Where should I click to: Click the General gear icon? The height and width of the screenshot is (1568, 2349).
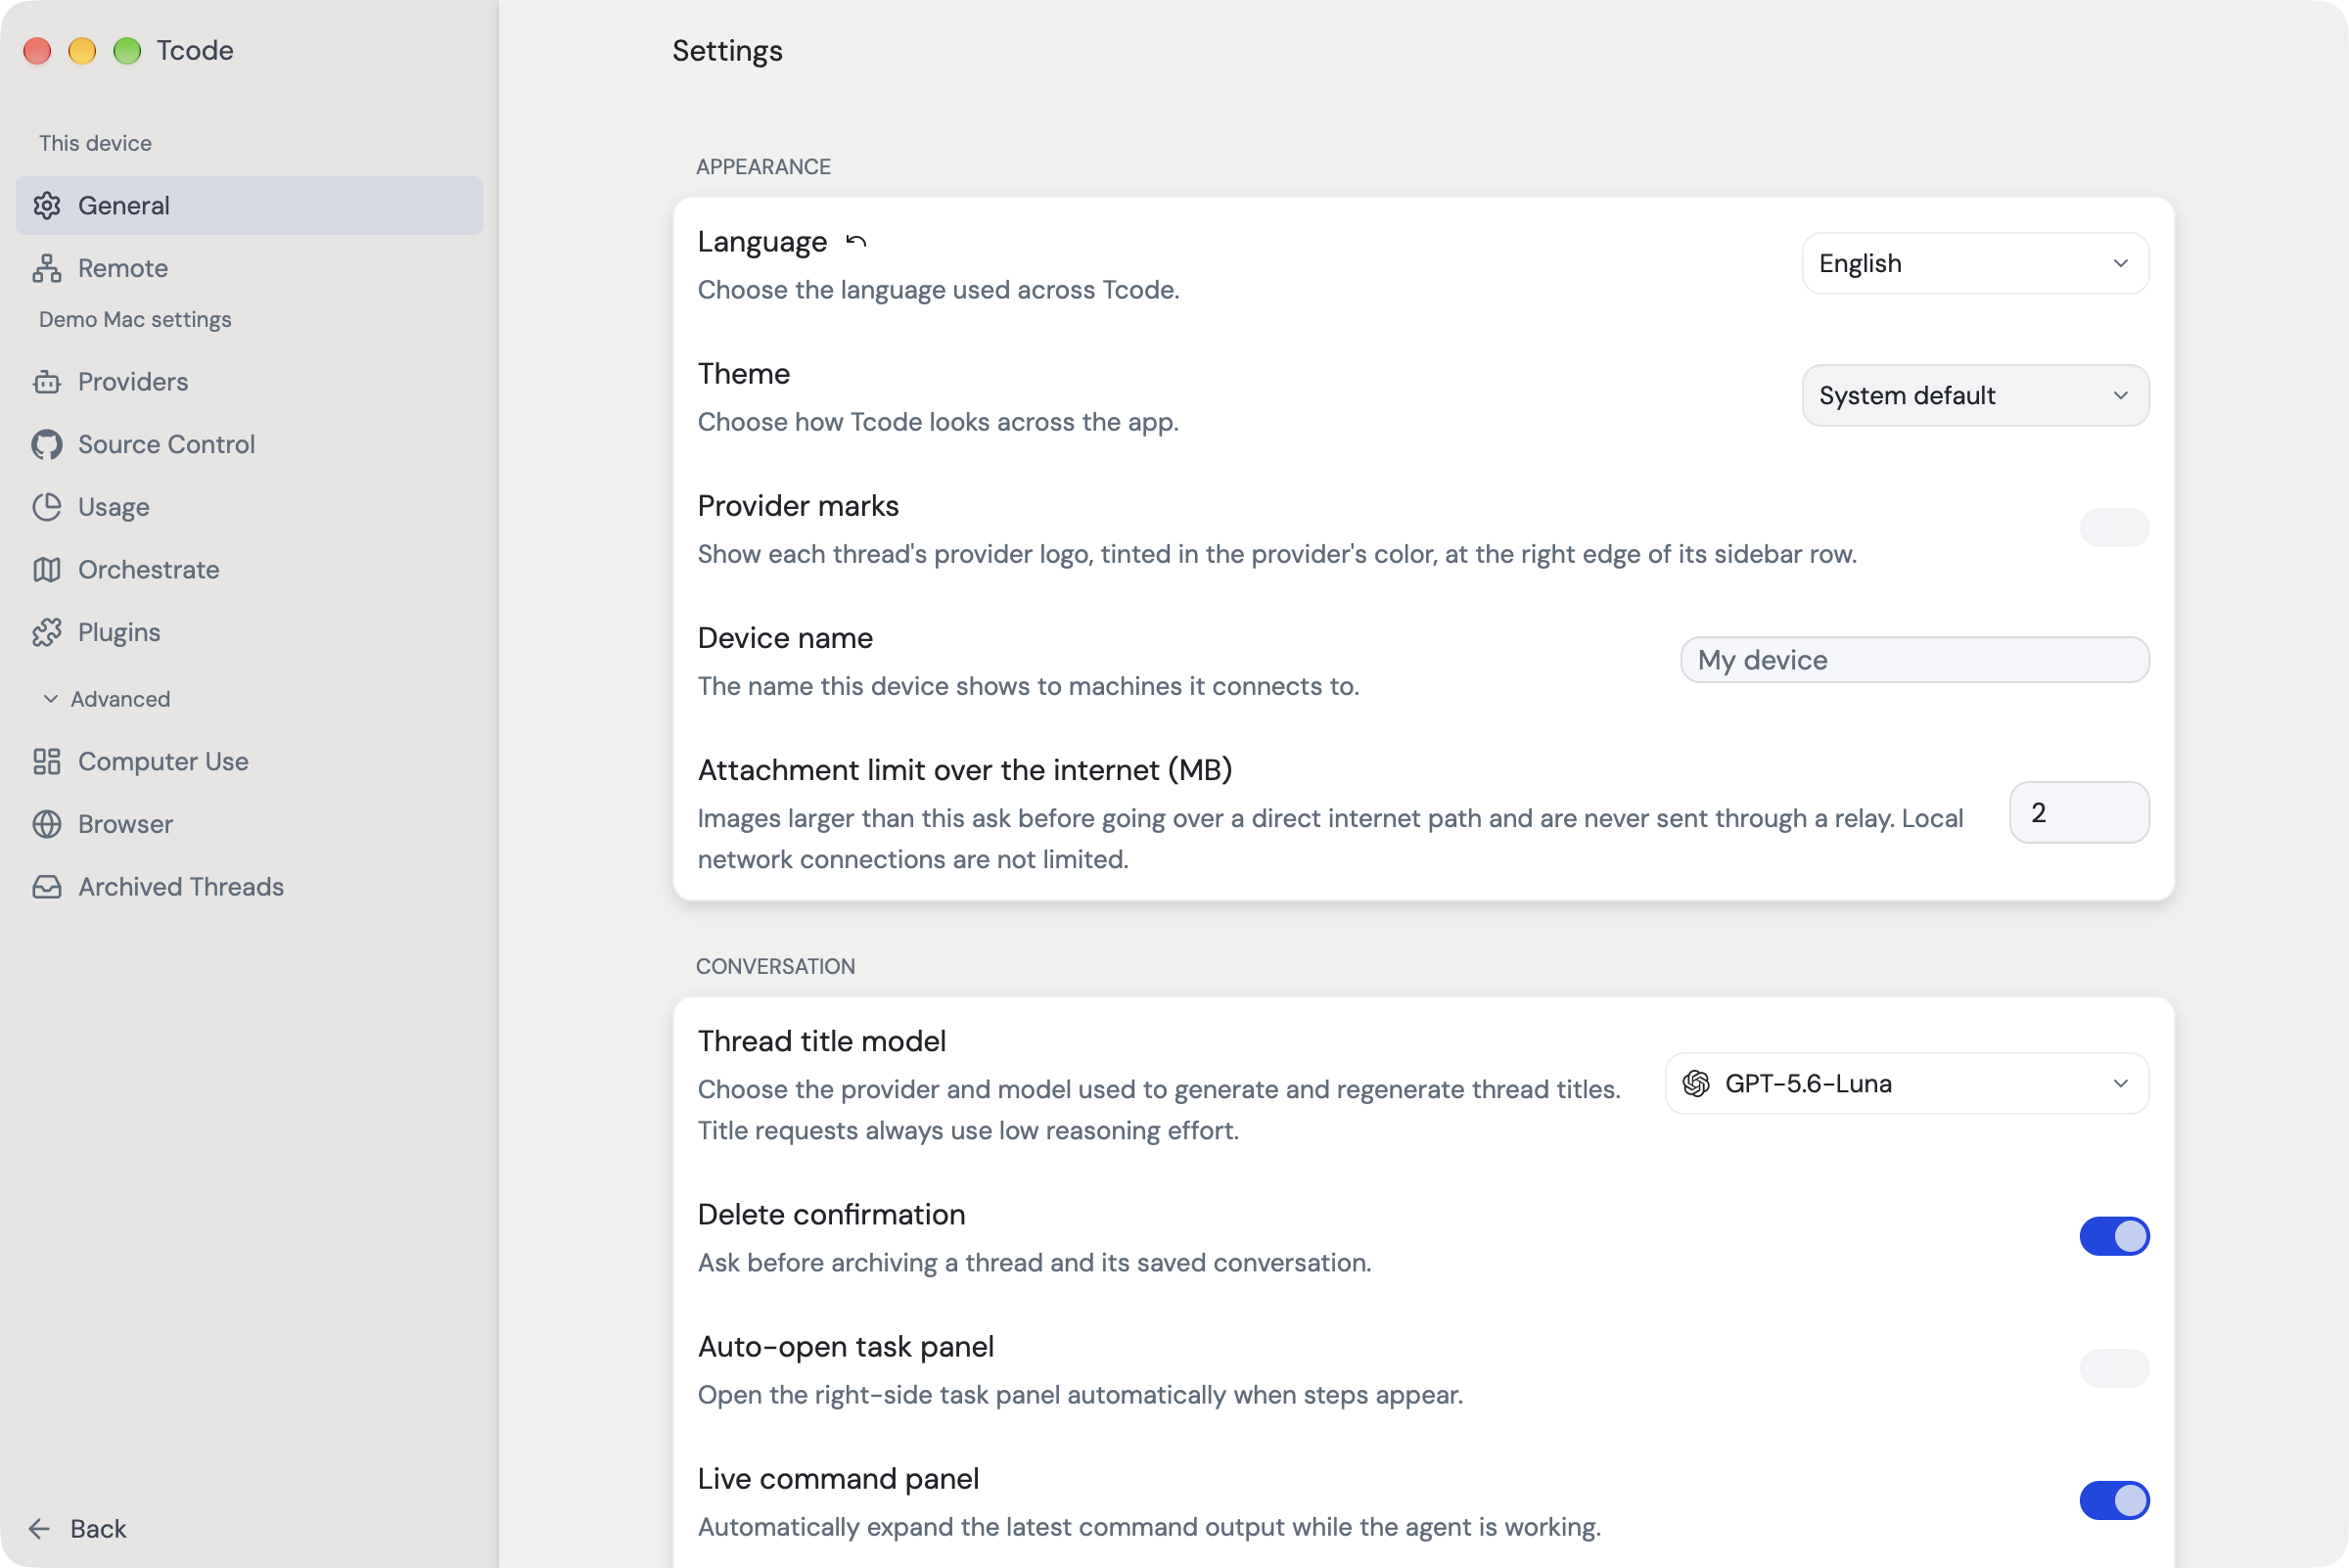pos(47,205)
